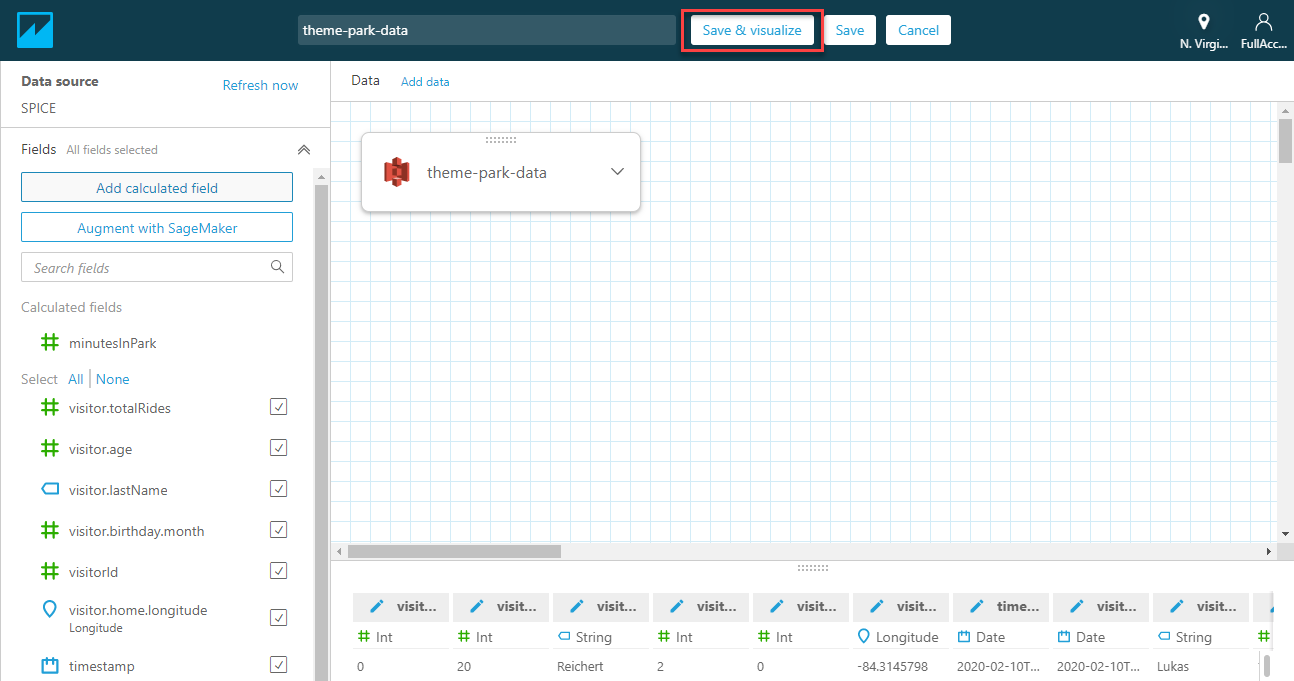The height and width of the screenshot is (681, 1294).
Task: Click the Save & visualize button
Action: pyautogui.click(x=752, y=30)
